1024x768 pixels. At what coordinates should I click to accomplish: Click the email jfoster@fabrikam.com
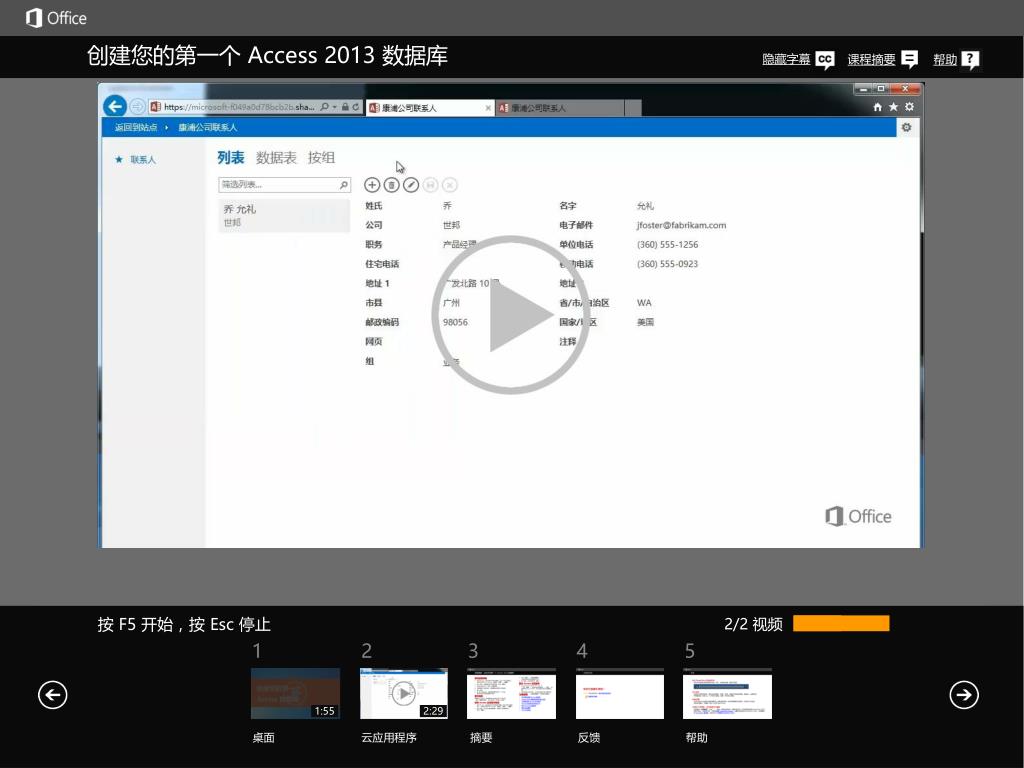pyautogui.click(x=681, y=225)
